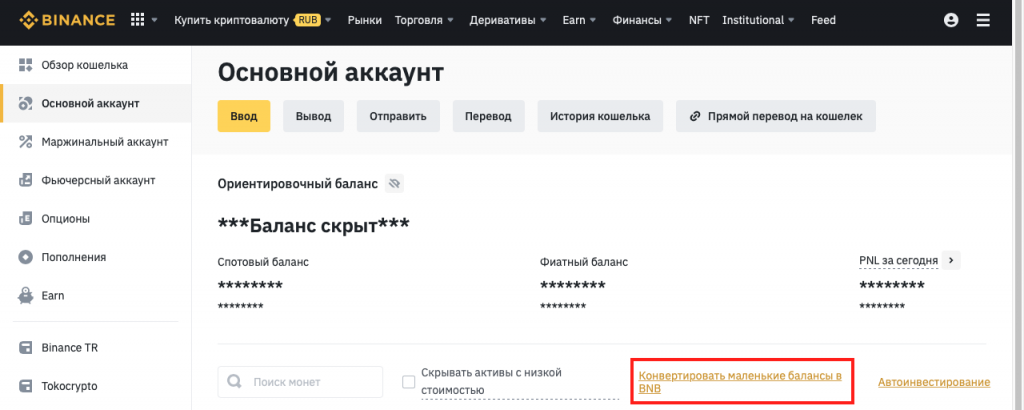
Task: Click the Вывод button
Action: [313, 116]
